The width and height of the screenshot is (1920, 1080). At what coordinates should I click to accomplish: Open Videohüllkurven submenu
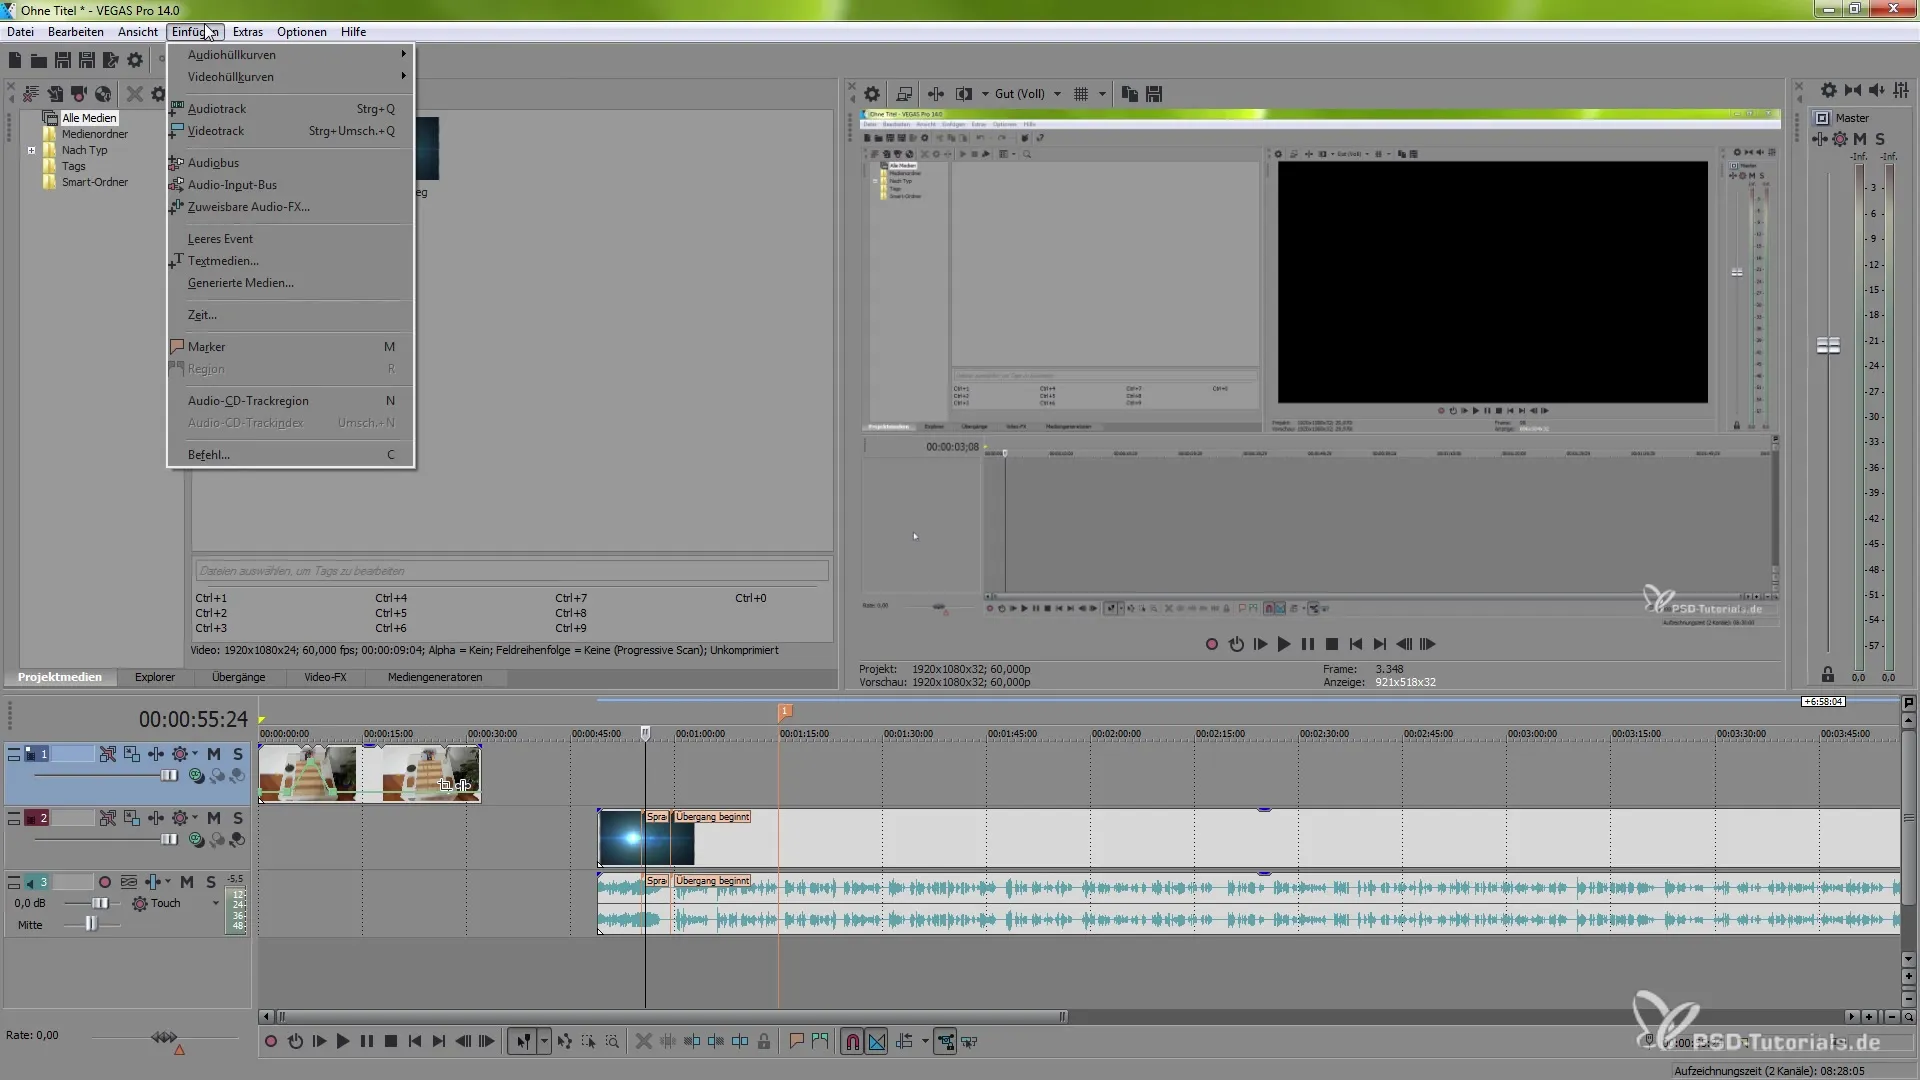(291, 77)
